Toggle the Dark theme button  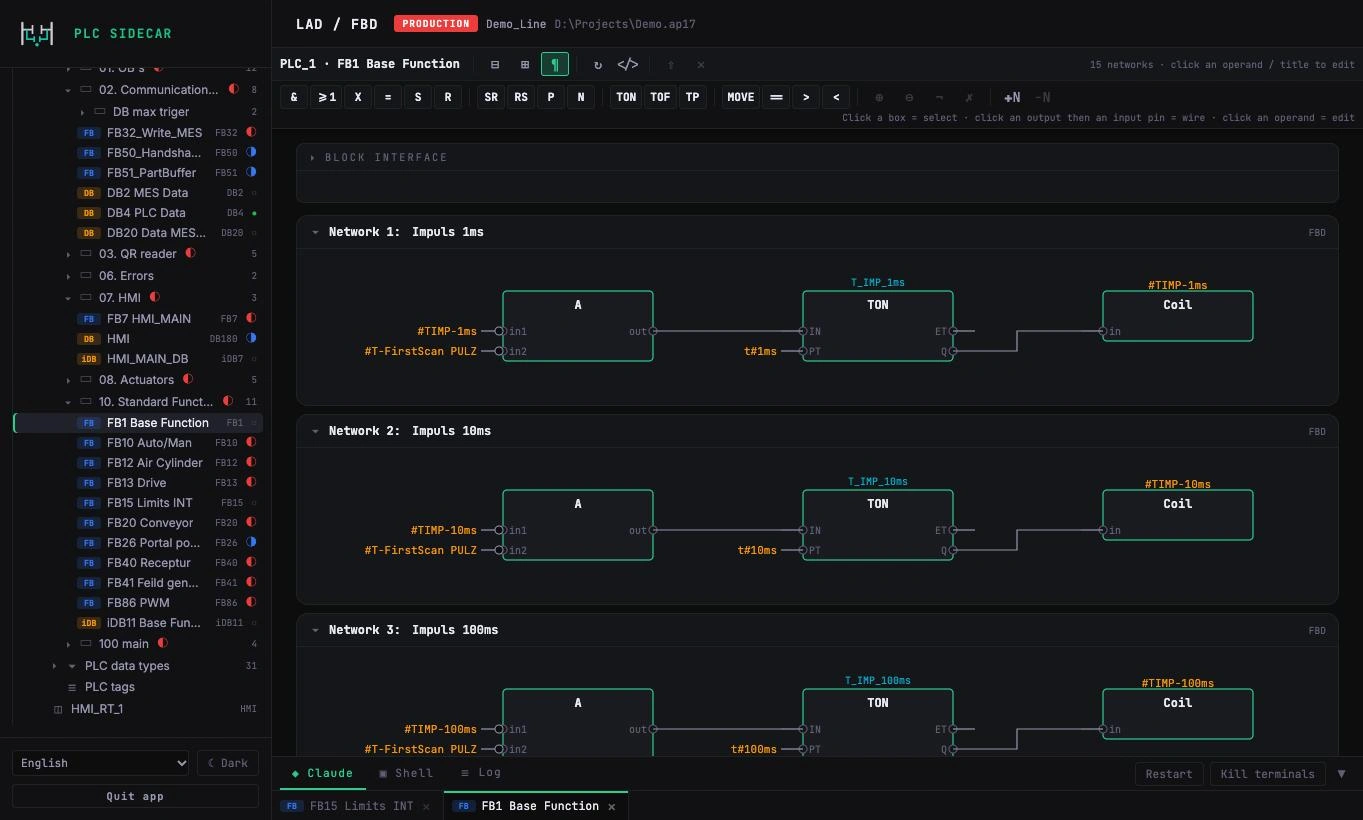pos(228,763)
